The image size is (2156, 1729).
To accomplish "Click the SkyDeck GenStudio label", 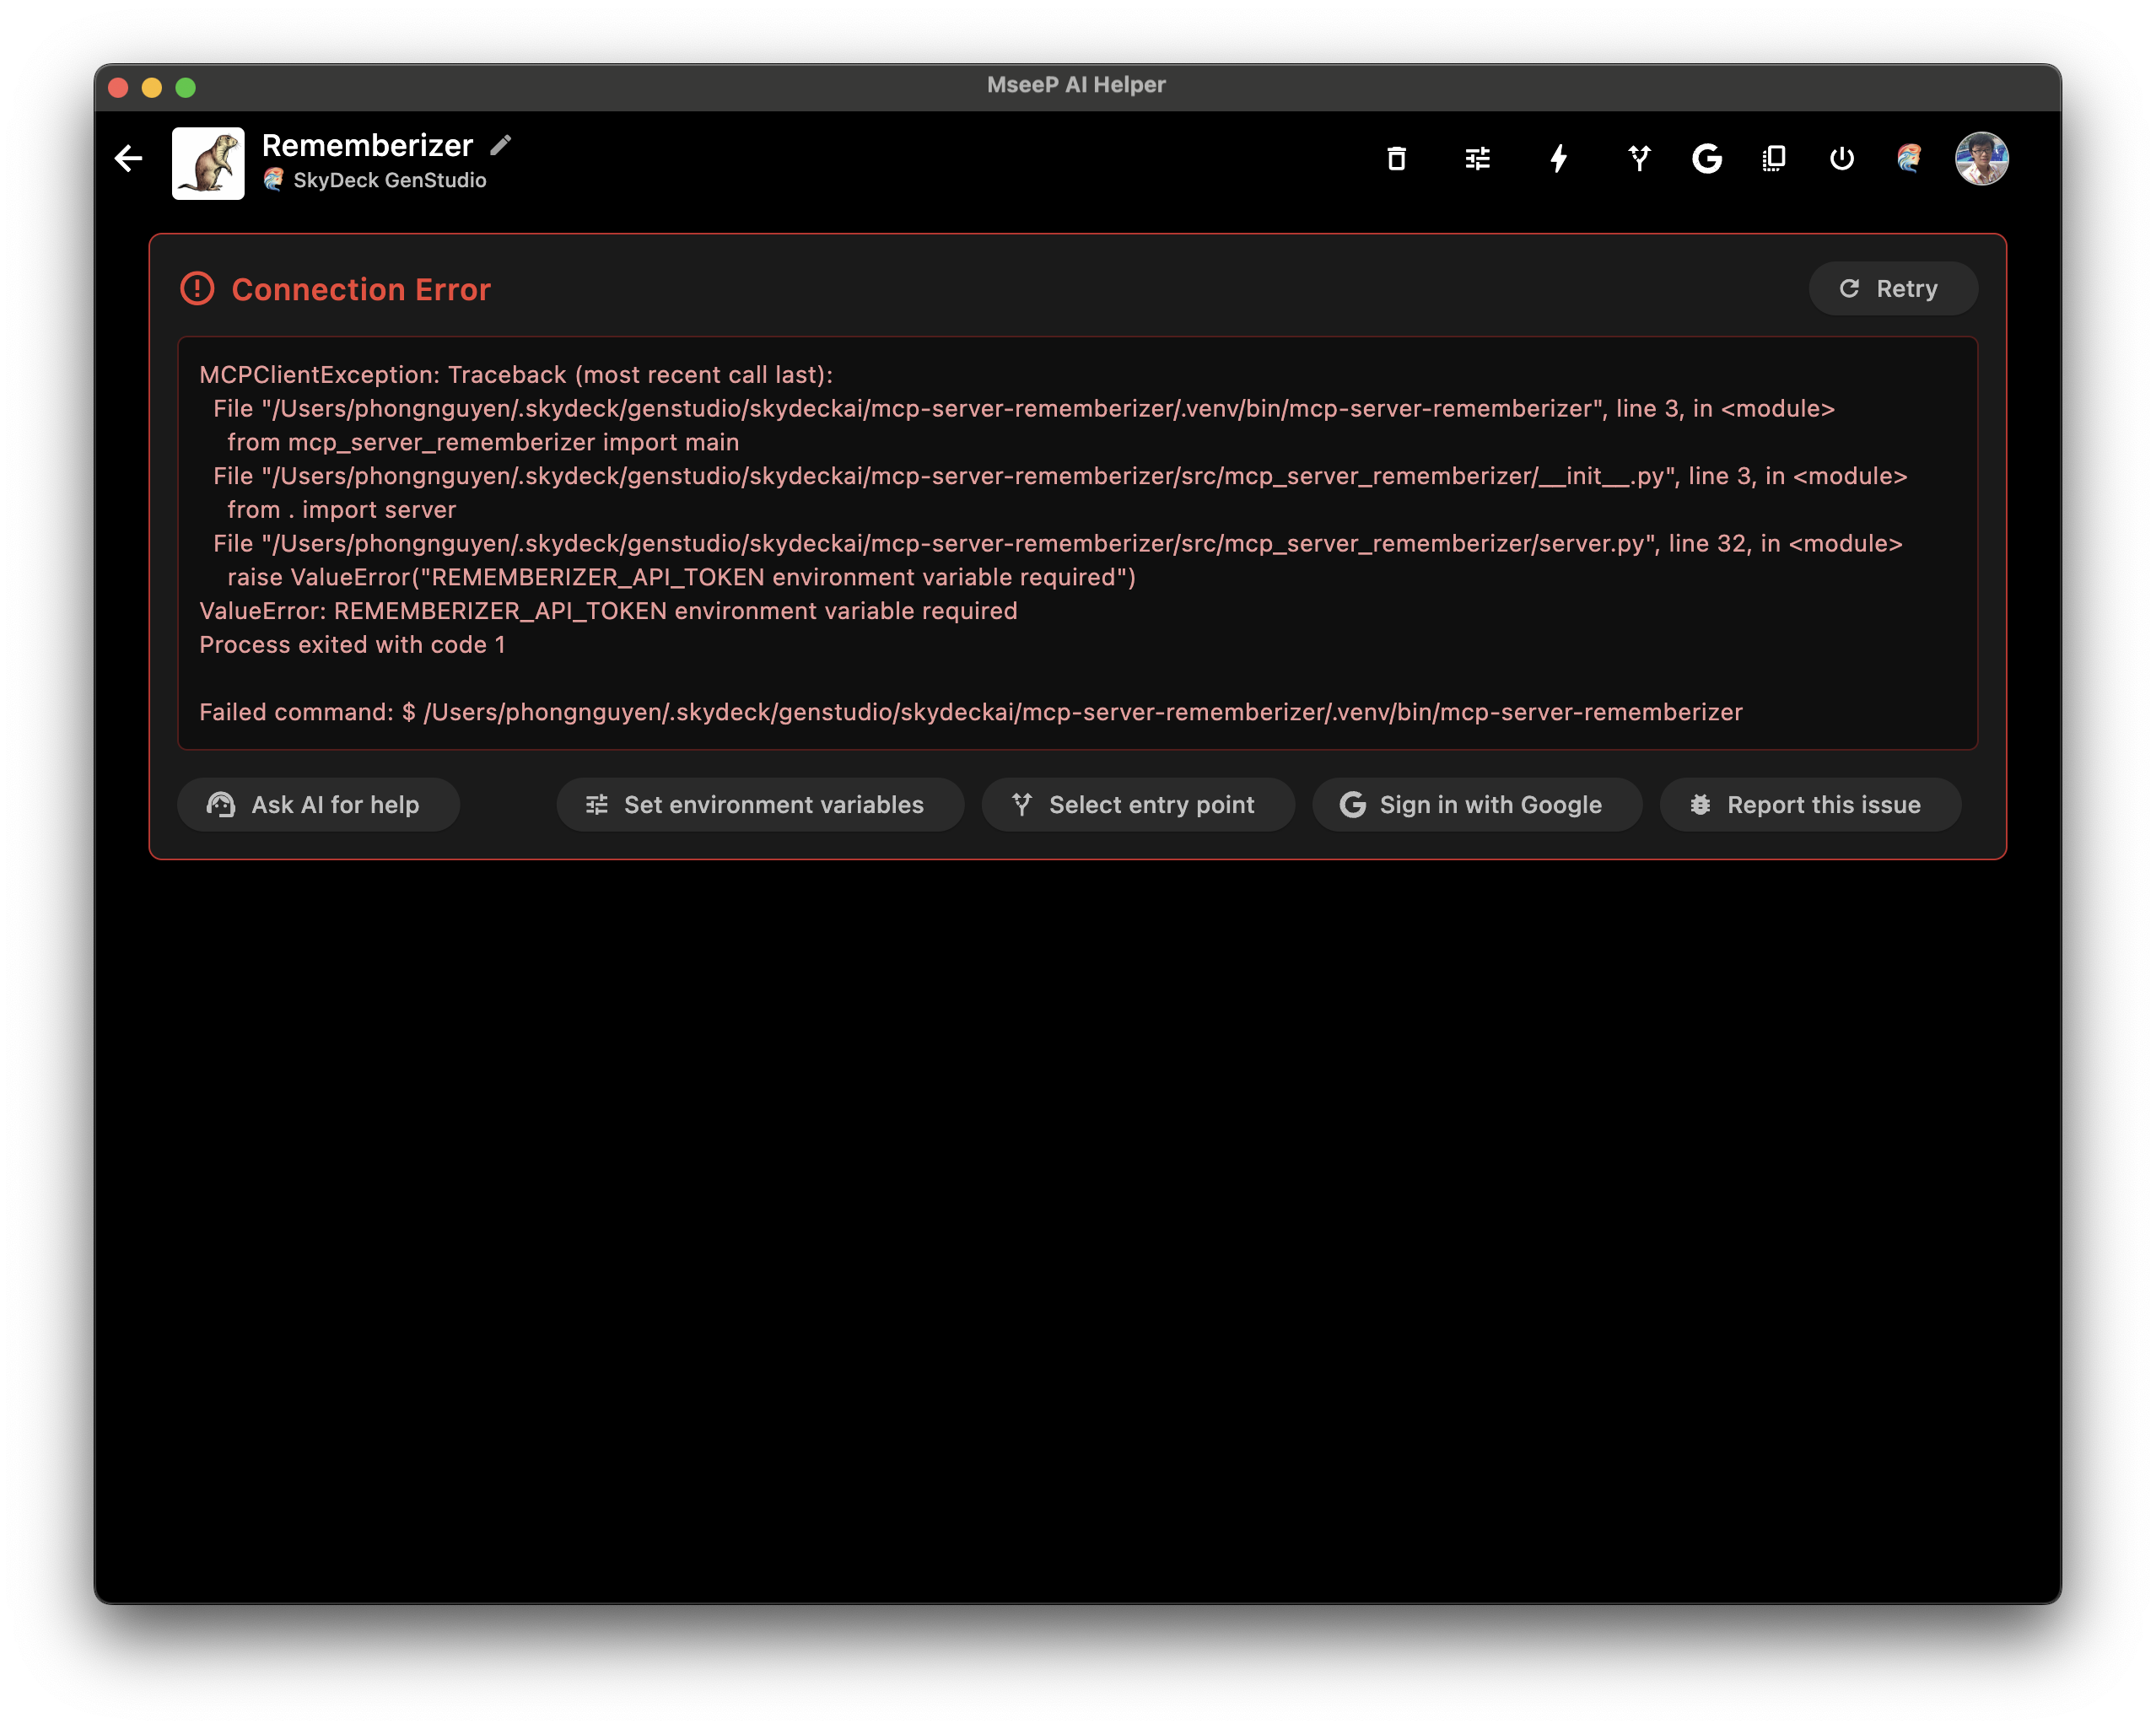I will click(x=389, y=180).
